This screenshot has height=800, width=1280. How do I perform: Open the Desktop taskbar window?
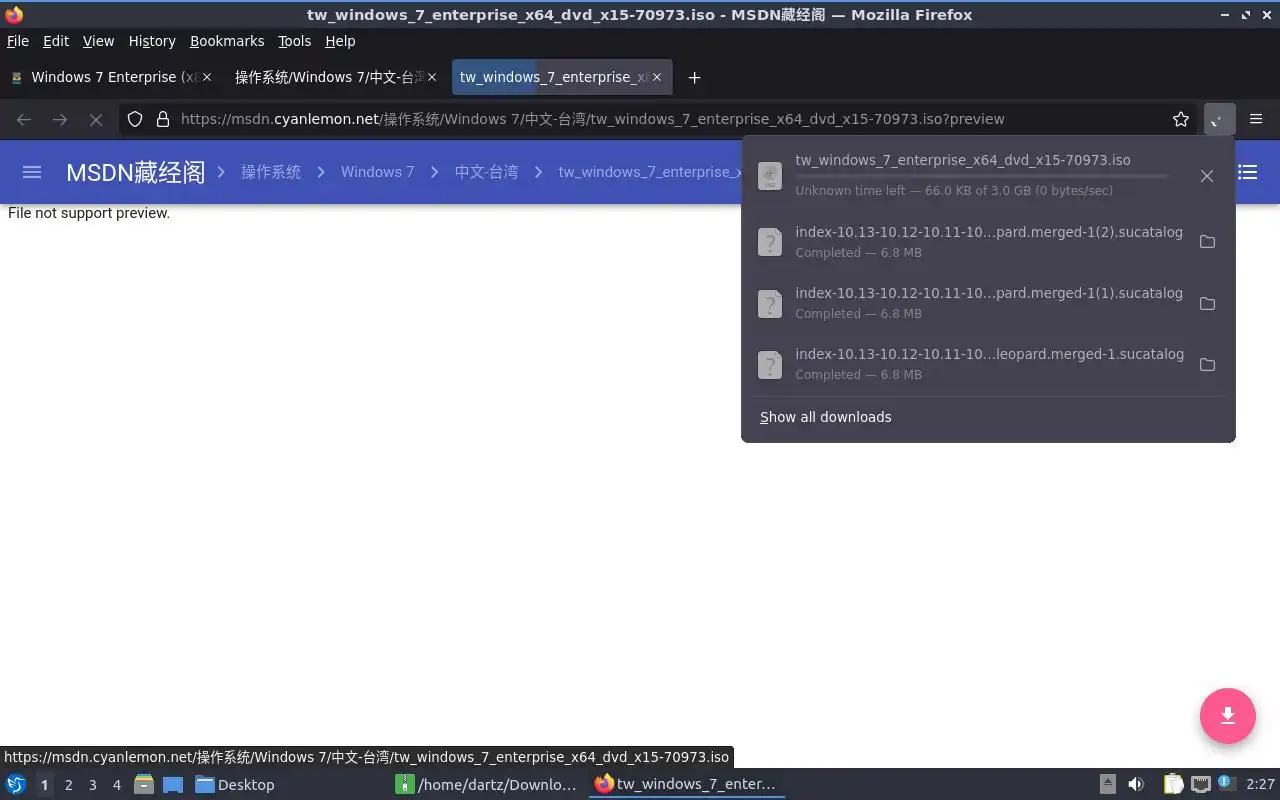[288, 784]
